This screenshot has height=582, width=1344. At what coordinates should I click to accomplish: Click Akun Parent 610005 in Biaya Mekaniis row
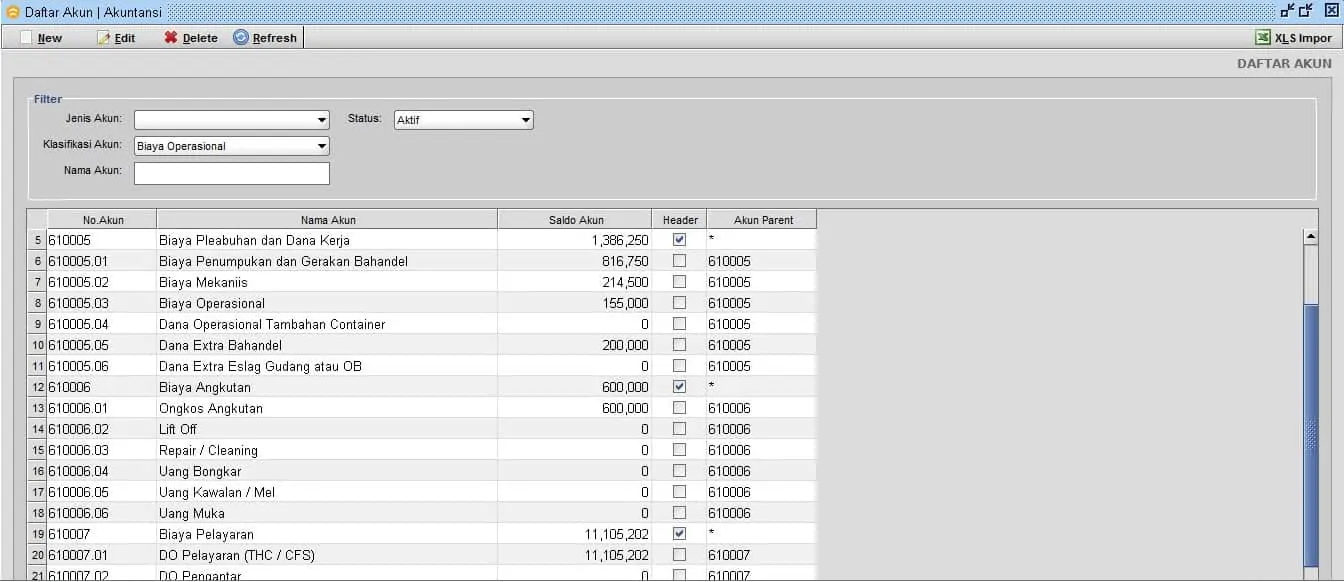[729, 282]
